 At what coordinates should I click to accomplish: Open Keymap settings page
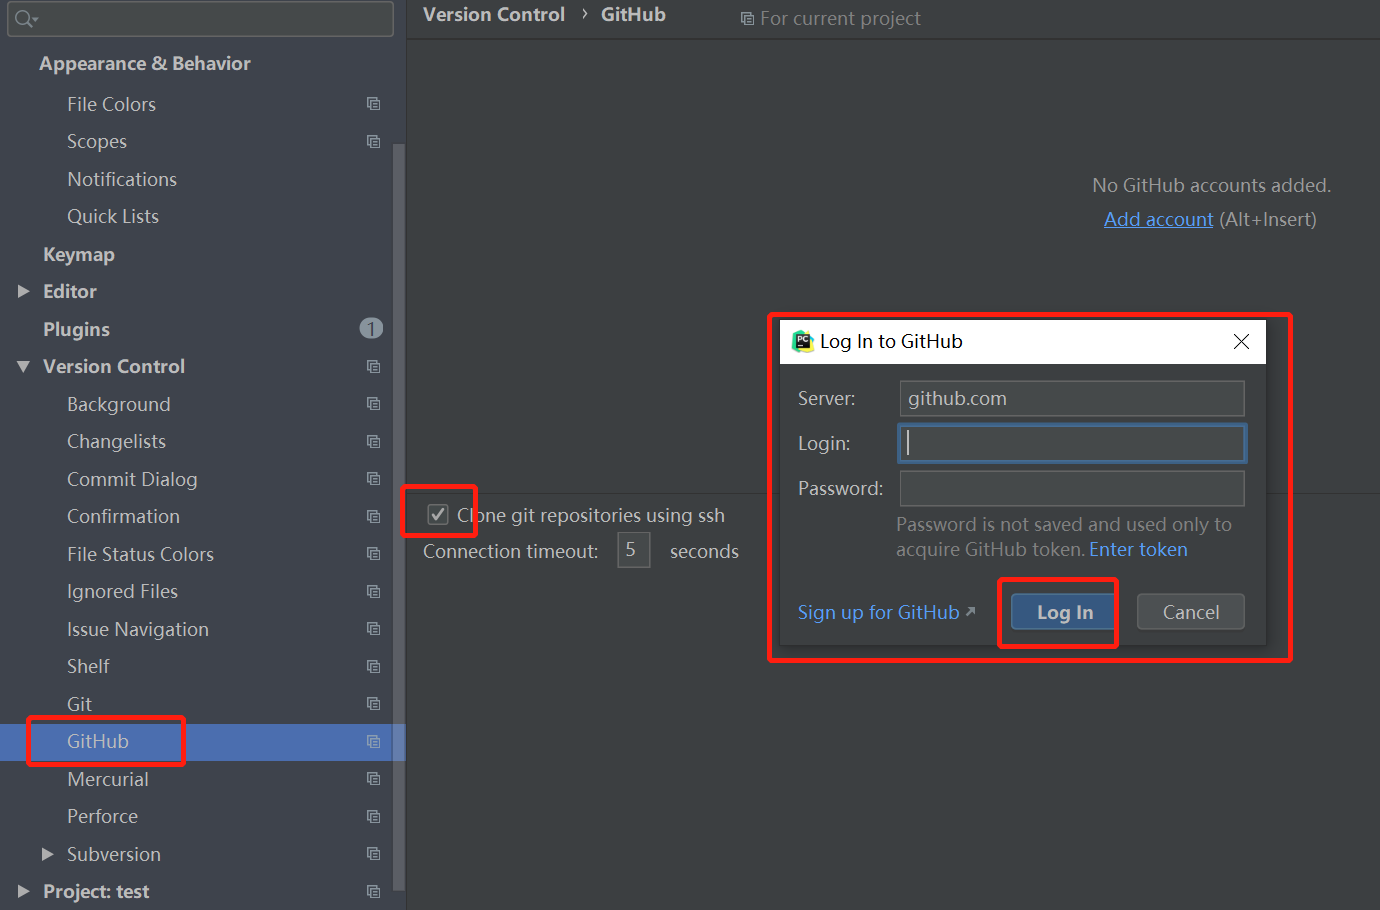[x=79, y=254]
